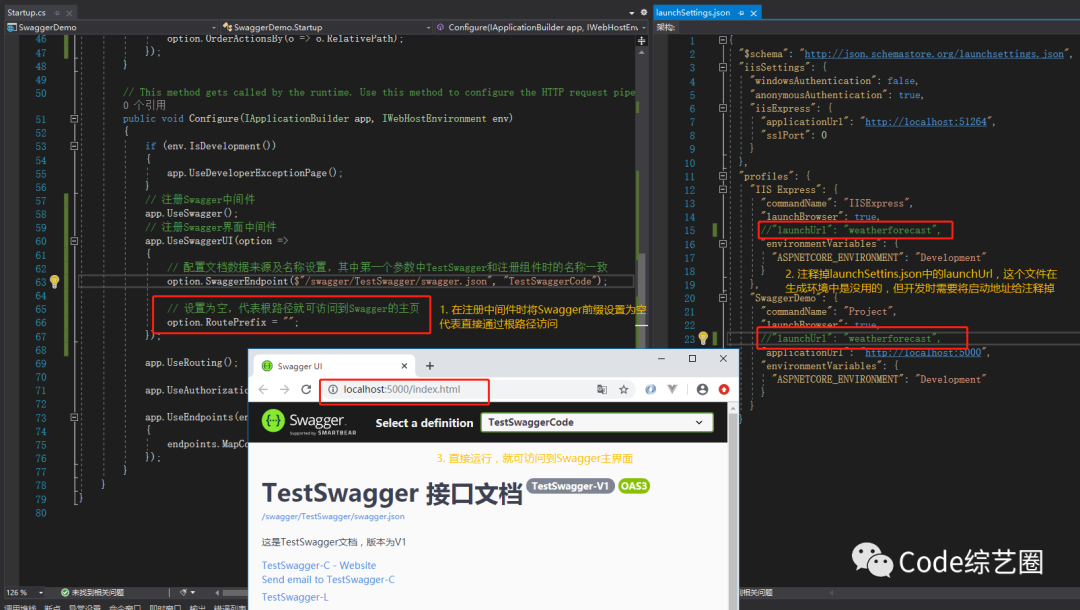Collapse the profiles node at line 11
1080x610 pixels.
(x=723, y=176)
